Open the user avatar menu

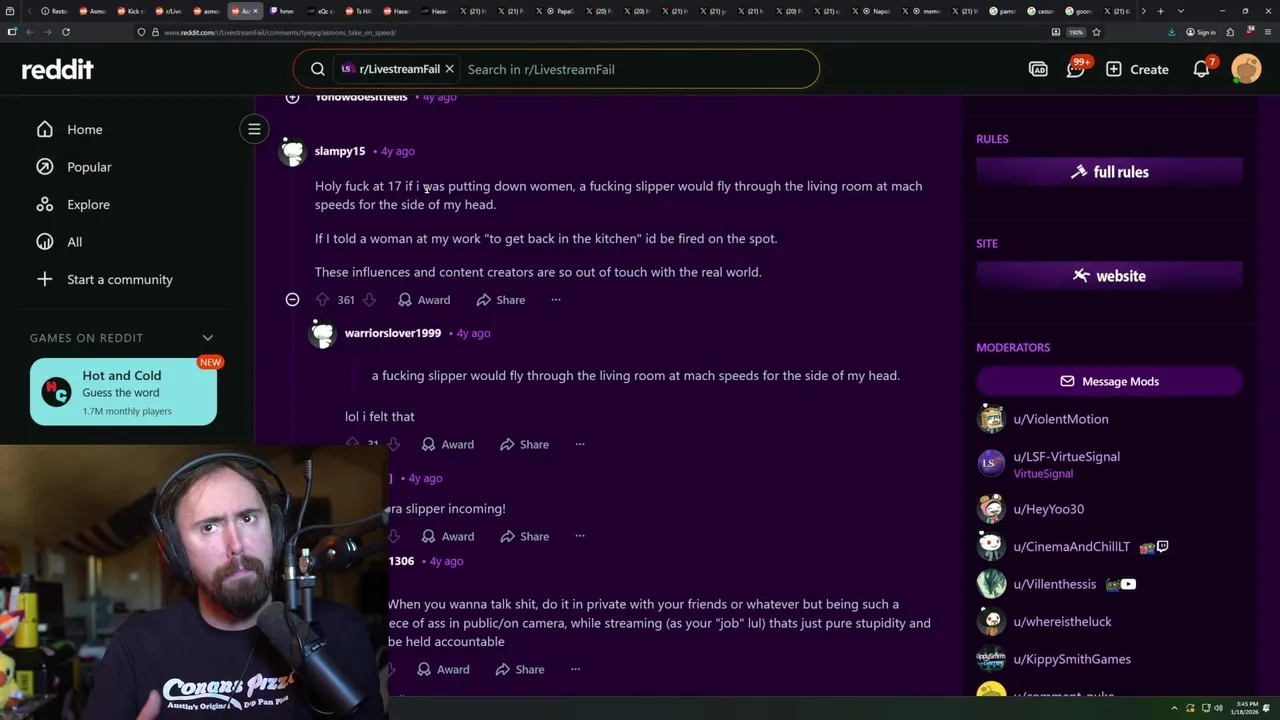(1246, 69)
